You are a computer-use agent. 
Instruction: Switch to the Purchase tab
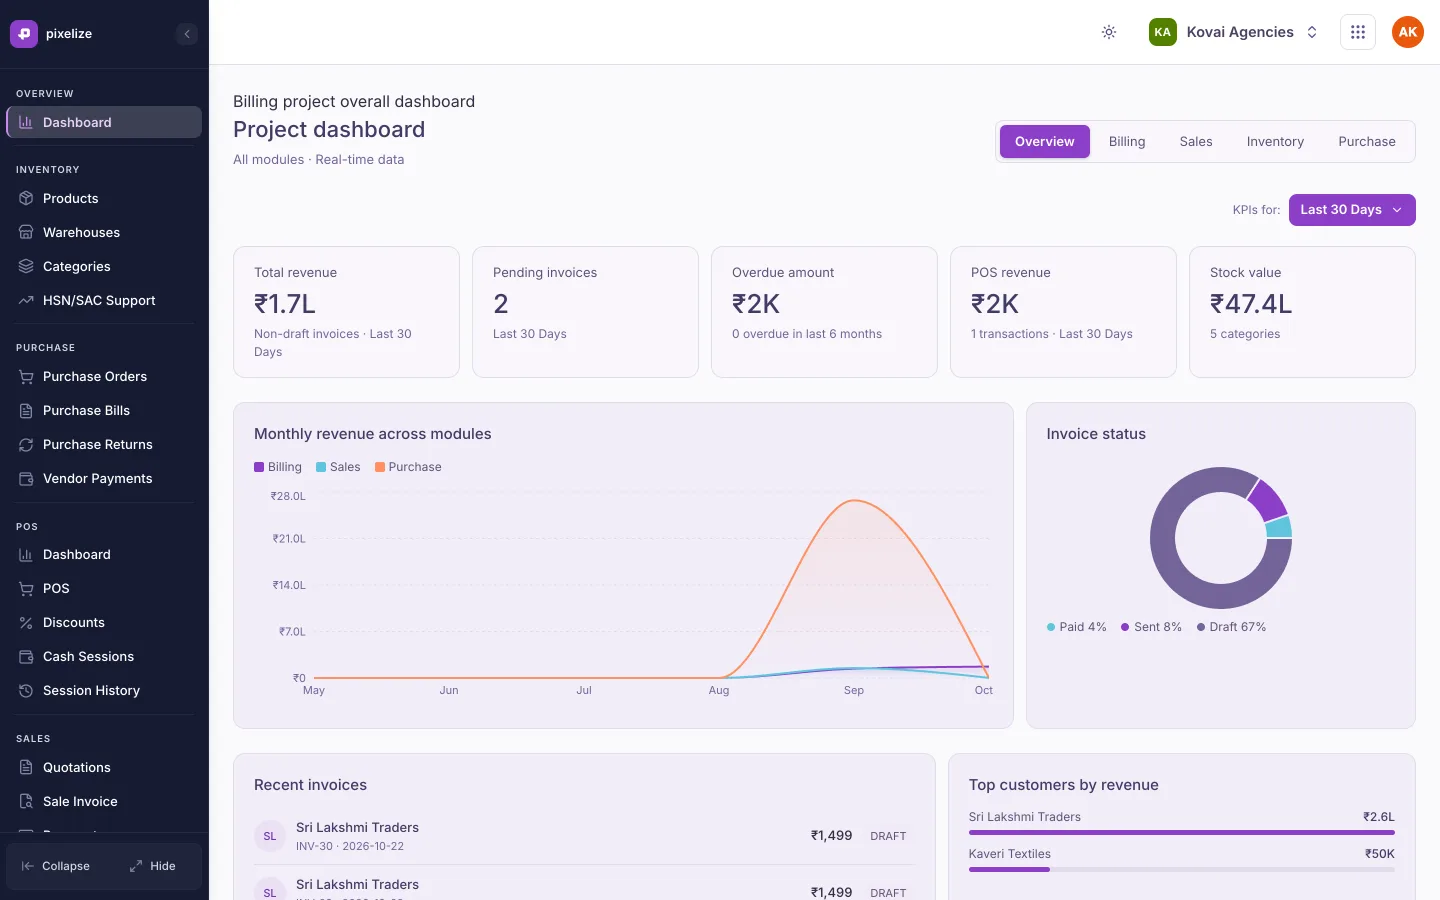click(1366, 141)
